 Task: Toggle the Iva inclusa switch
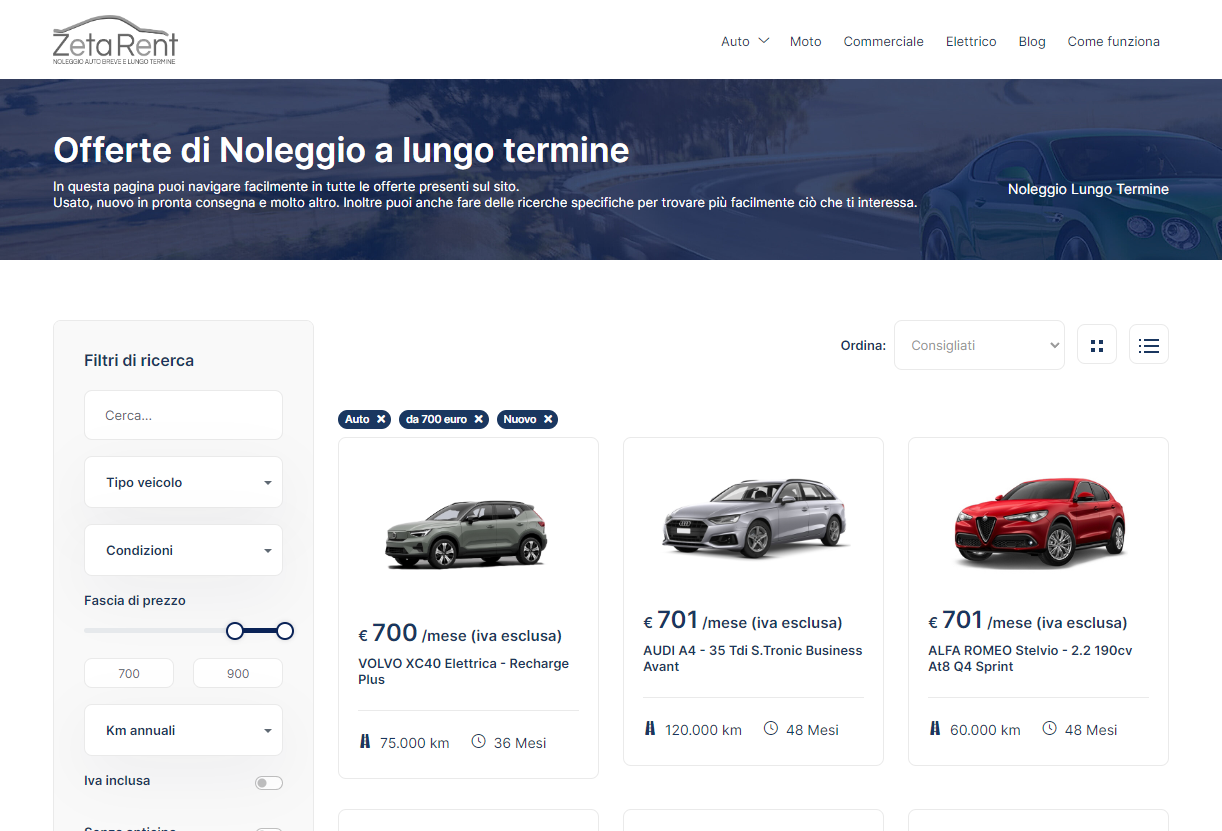pyautogui.click(x=269, y=783)
